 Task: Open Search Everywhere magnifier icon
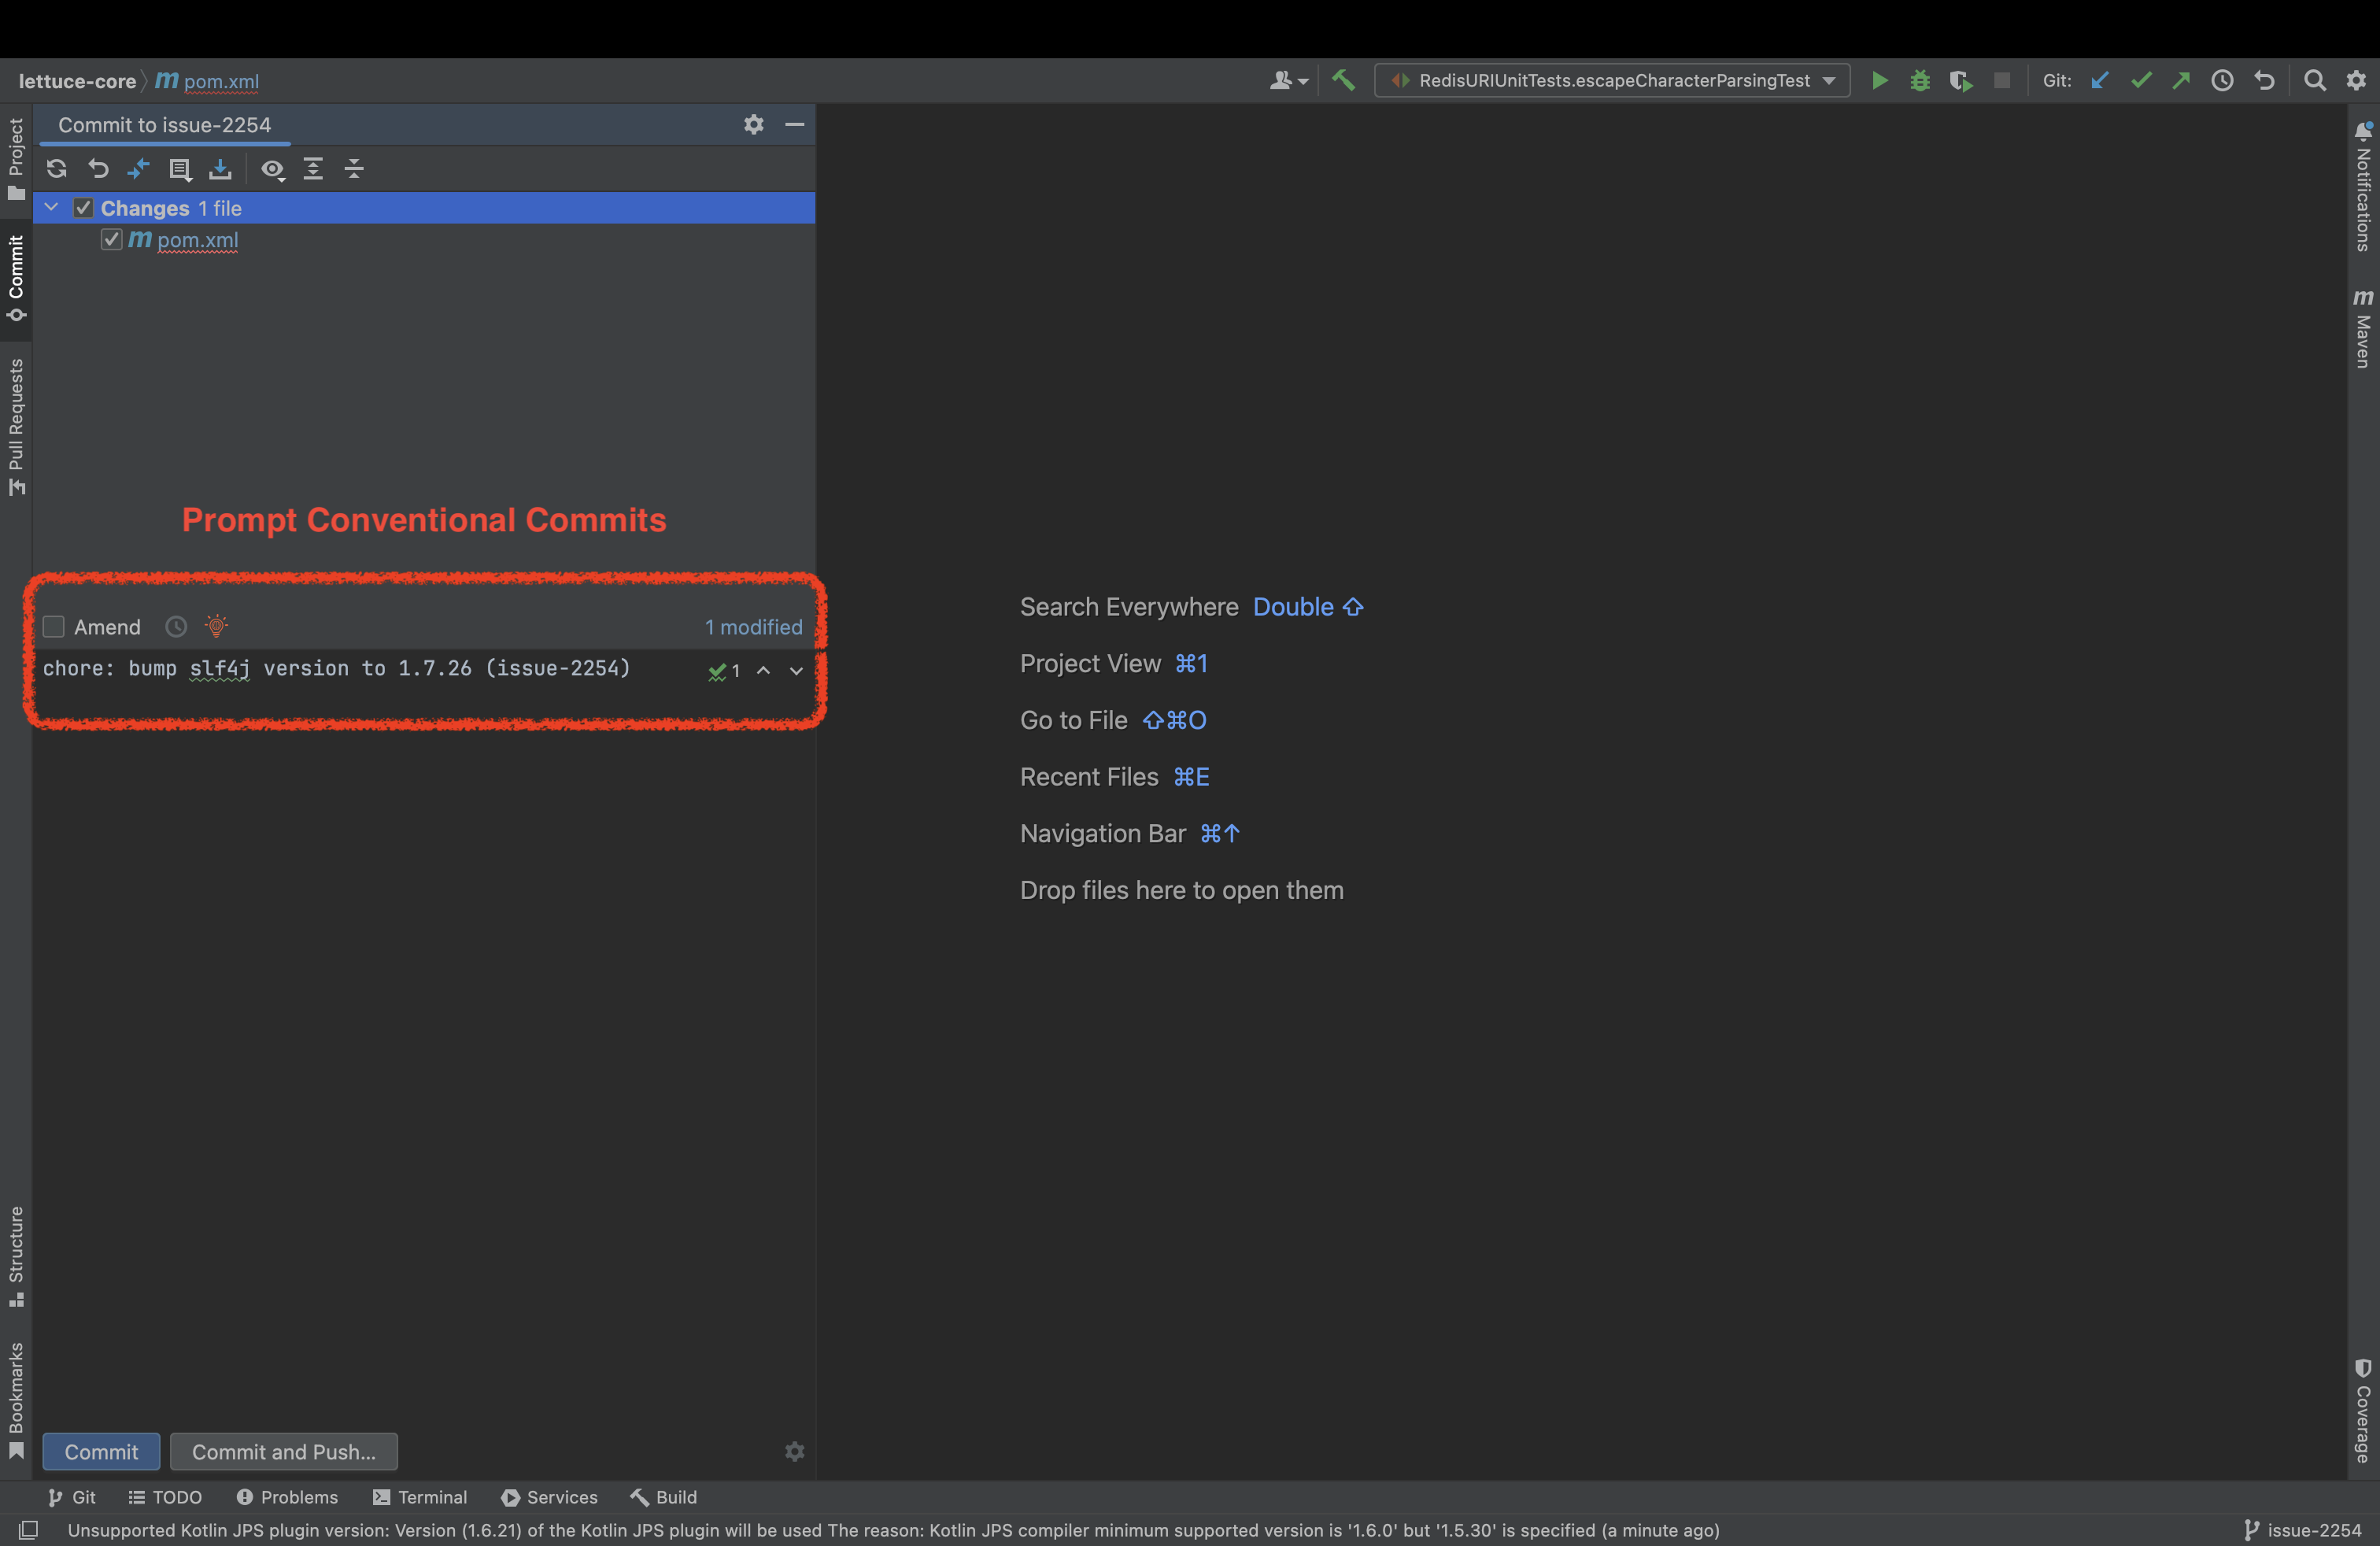tap(2314, 81)
